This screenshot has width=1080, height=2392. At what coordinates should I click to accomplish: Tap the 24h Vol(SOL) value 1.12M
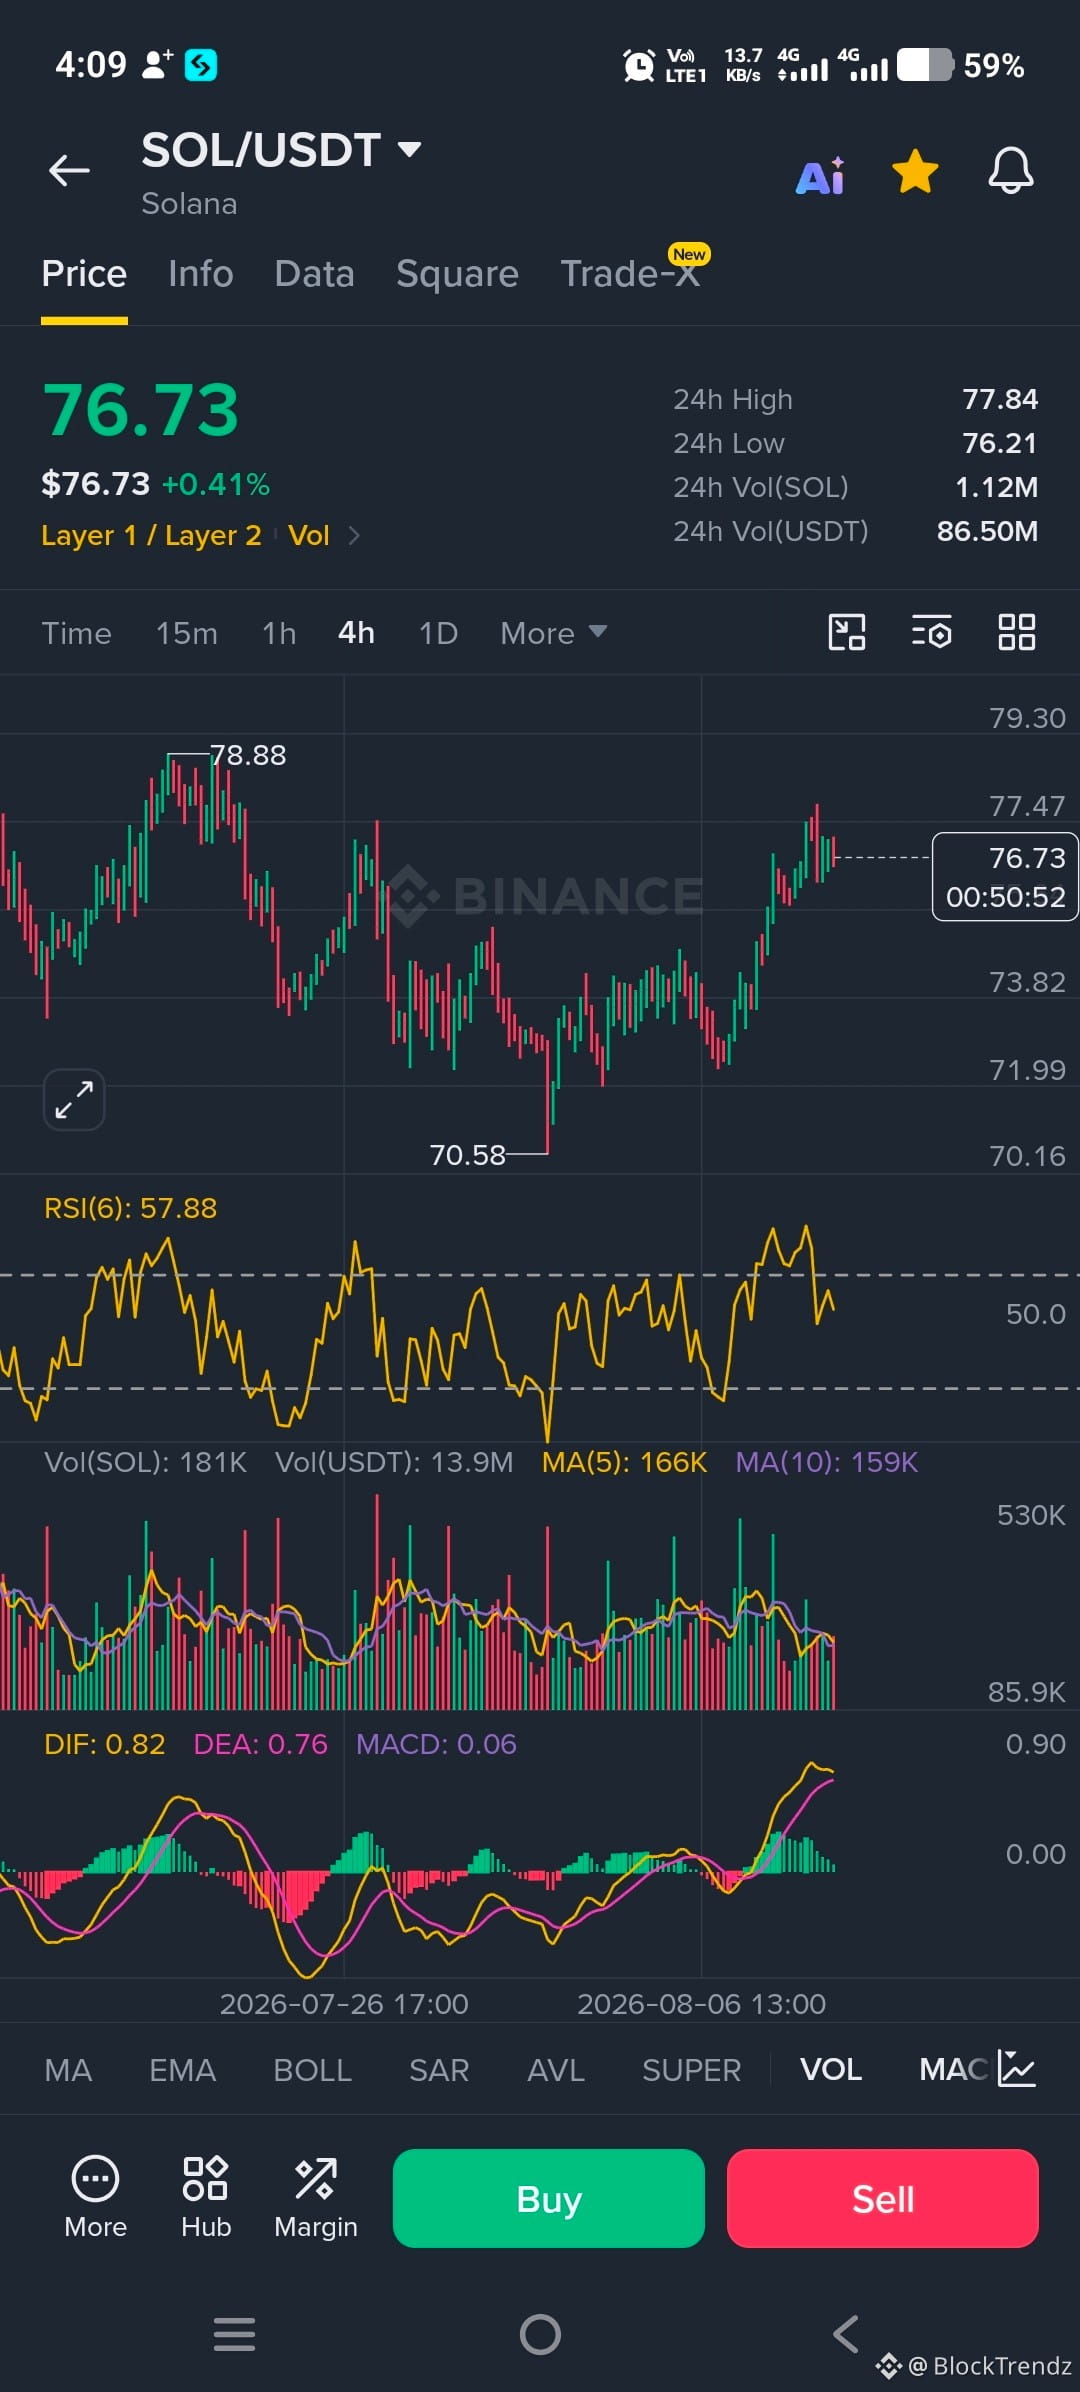point(996,487)
